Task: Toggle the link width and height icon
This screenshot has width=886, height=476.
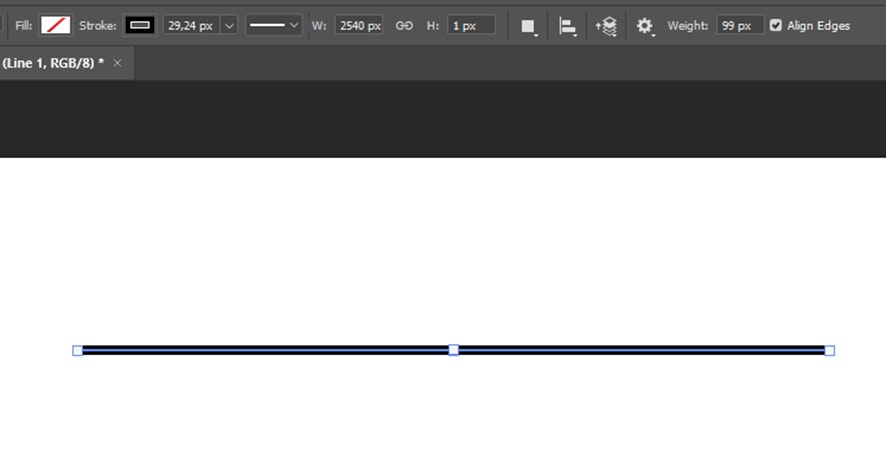Action: click(x=403, y=25)
